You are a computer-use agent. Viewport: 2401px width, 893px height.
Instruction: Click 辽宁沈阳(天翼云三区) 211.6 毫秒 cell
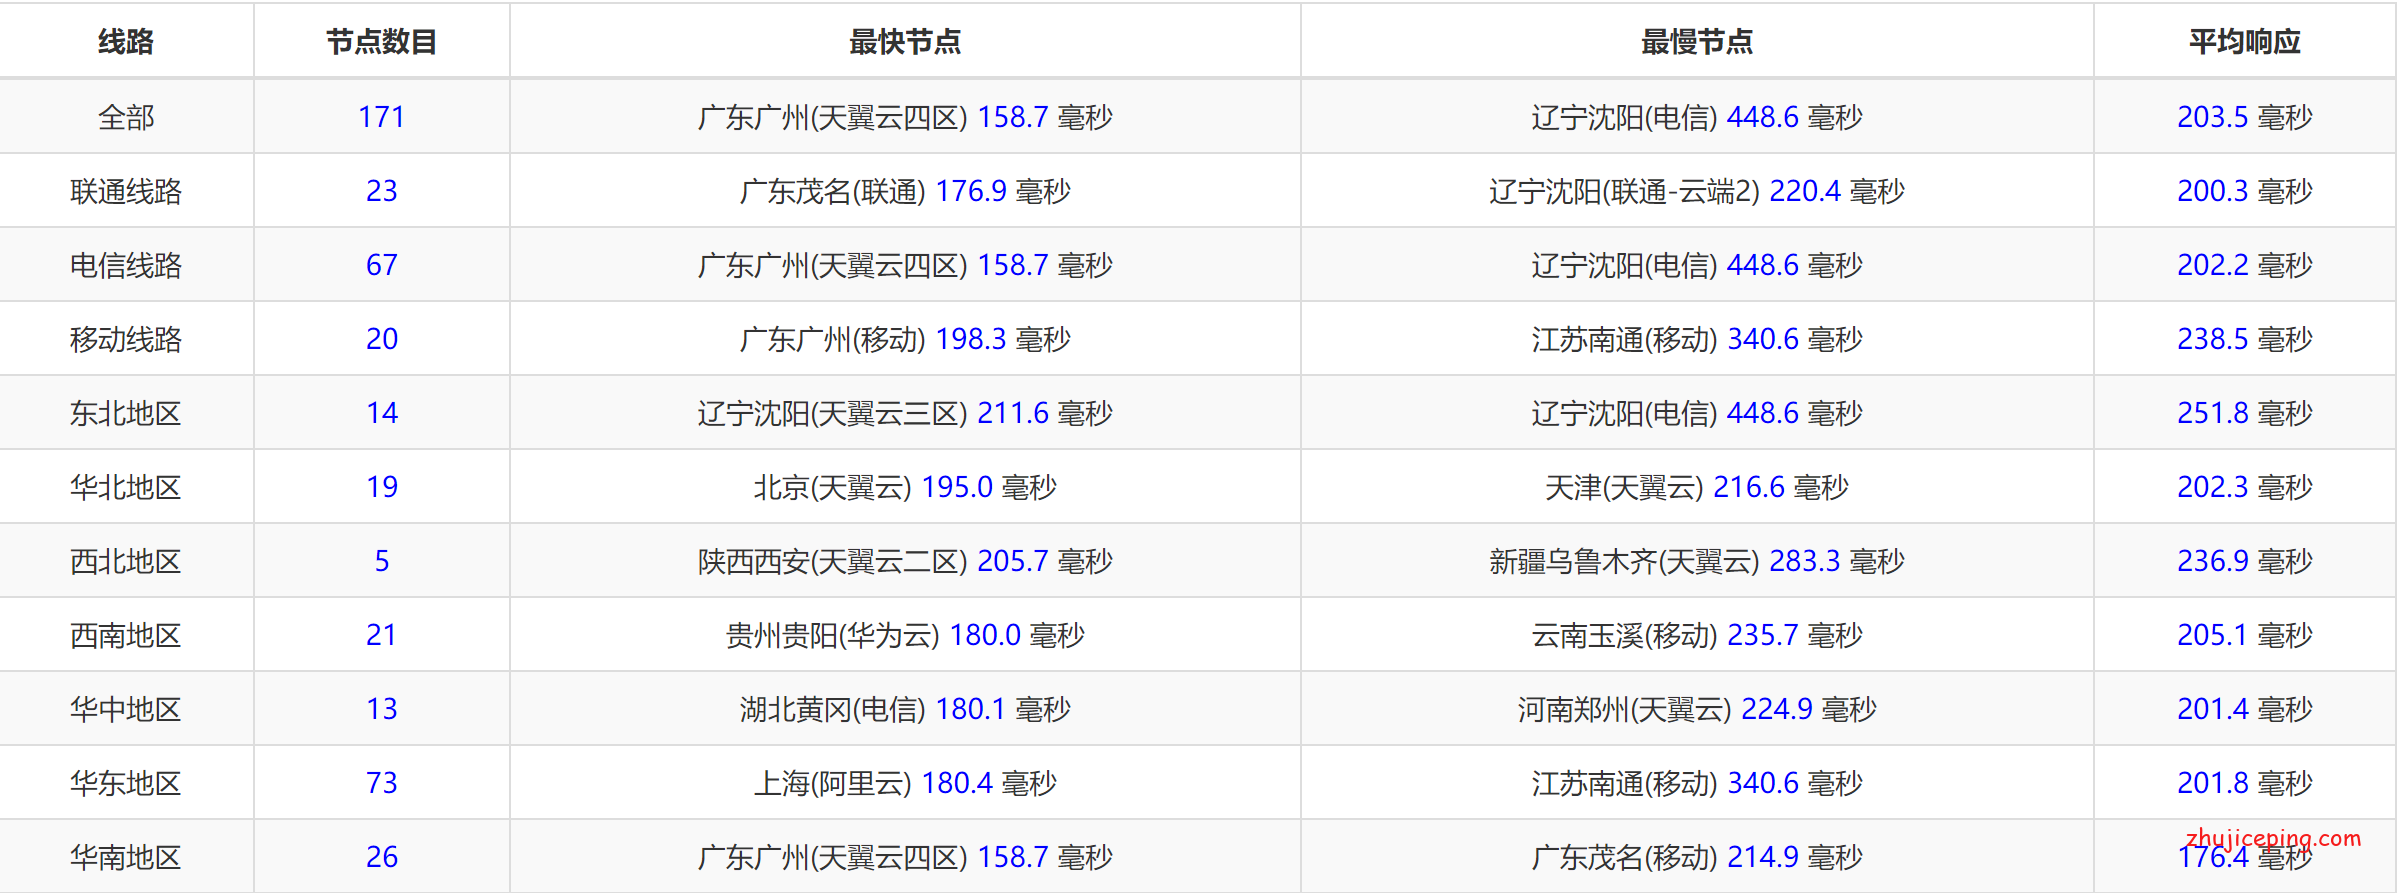pyautogui.click(x=905, y=413)
